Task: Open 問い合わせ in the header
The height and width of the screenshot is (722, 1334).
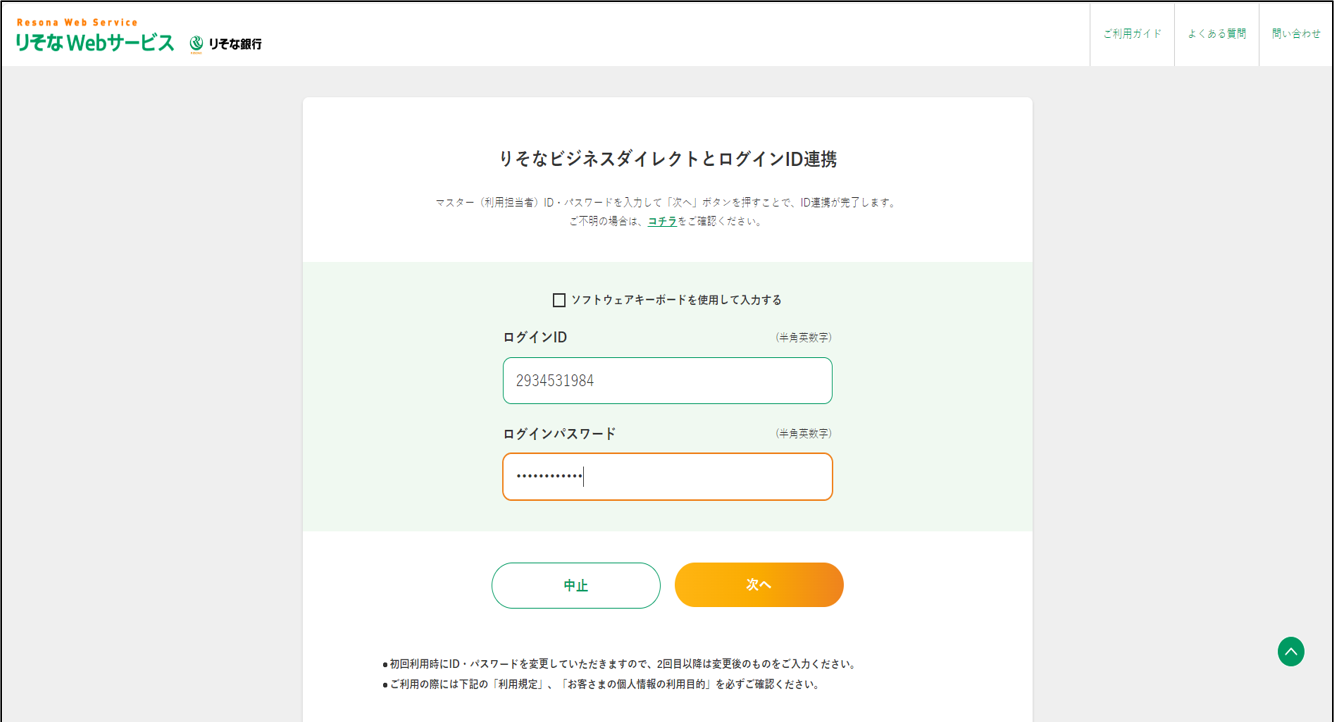Action: pyautogui.click(x=1296, y=34)
